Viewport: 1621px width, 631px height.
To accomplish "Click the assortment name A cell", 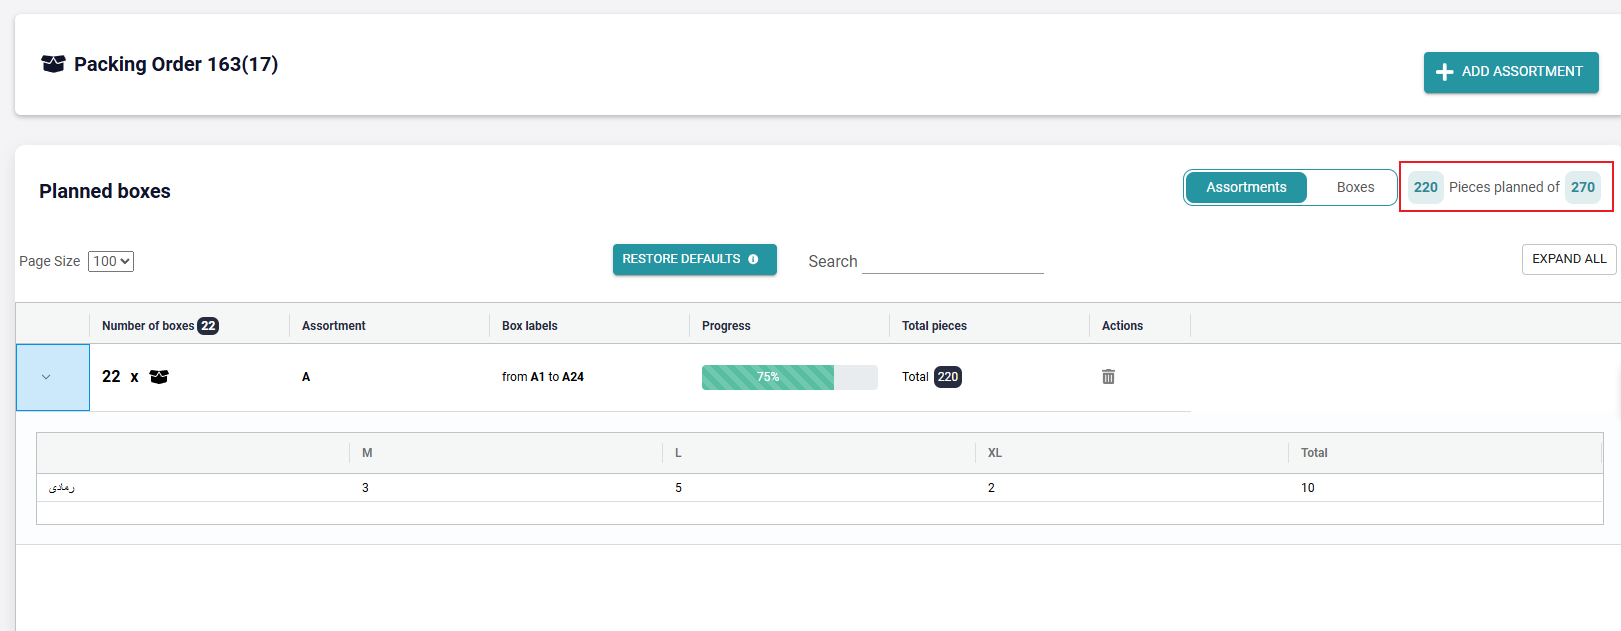I will pyautogui.click(x=306, y=377).
